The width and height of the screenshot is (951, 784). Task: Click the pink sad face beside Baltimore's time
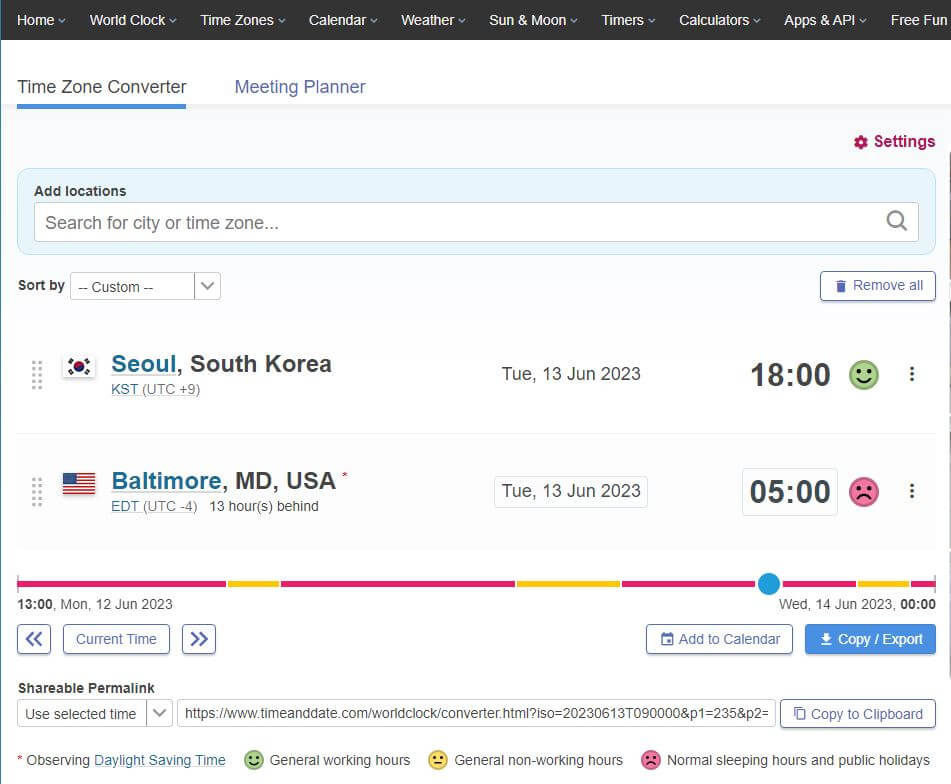[x=863, y=491]
